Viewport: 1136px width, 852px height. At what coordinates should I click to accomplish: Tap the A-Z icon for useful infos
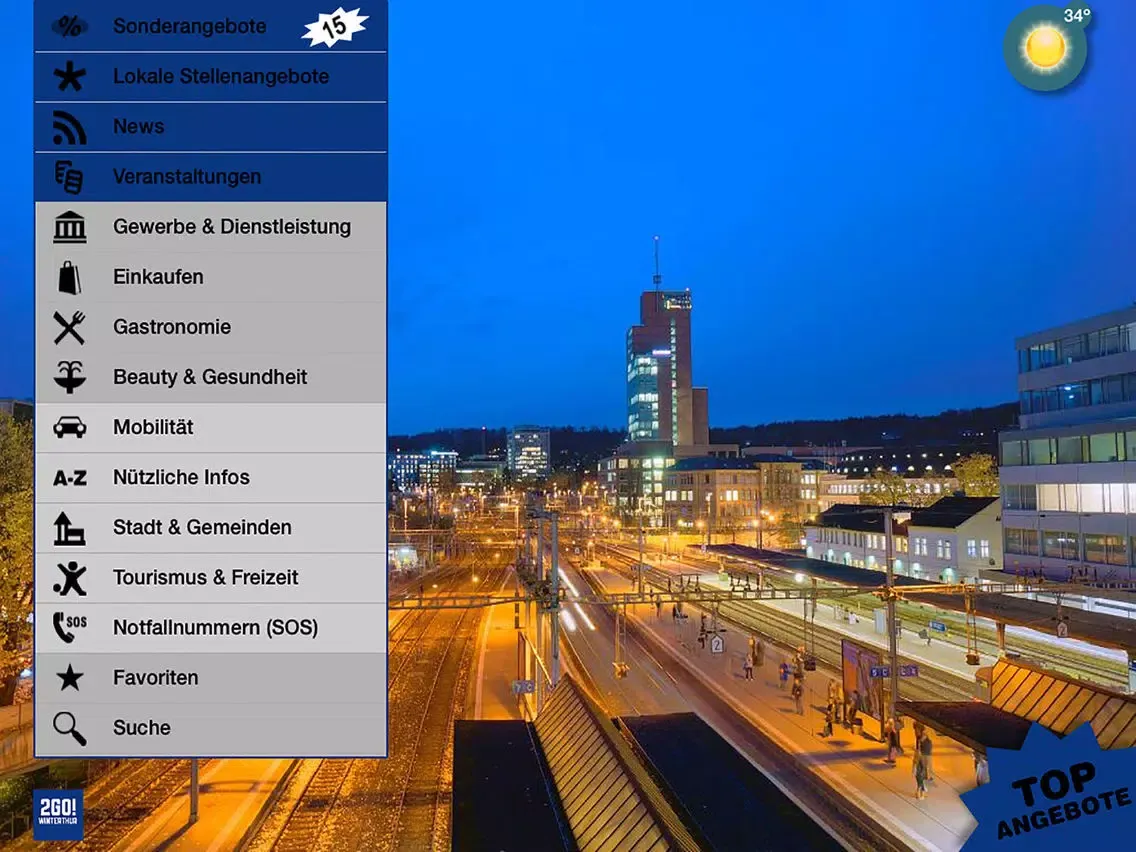(x=70, y=478)
